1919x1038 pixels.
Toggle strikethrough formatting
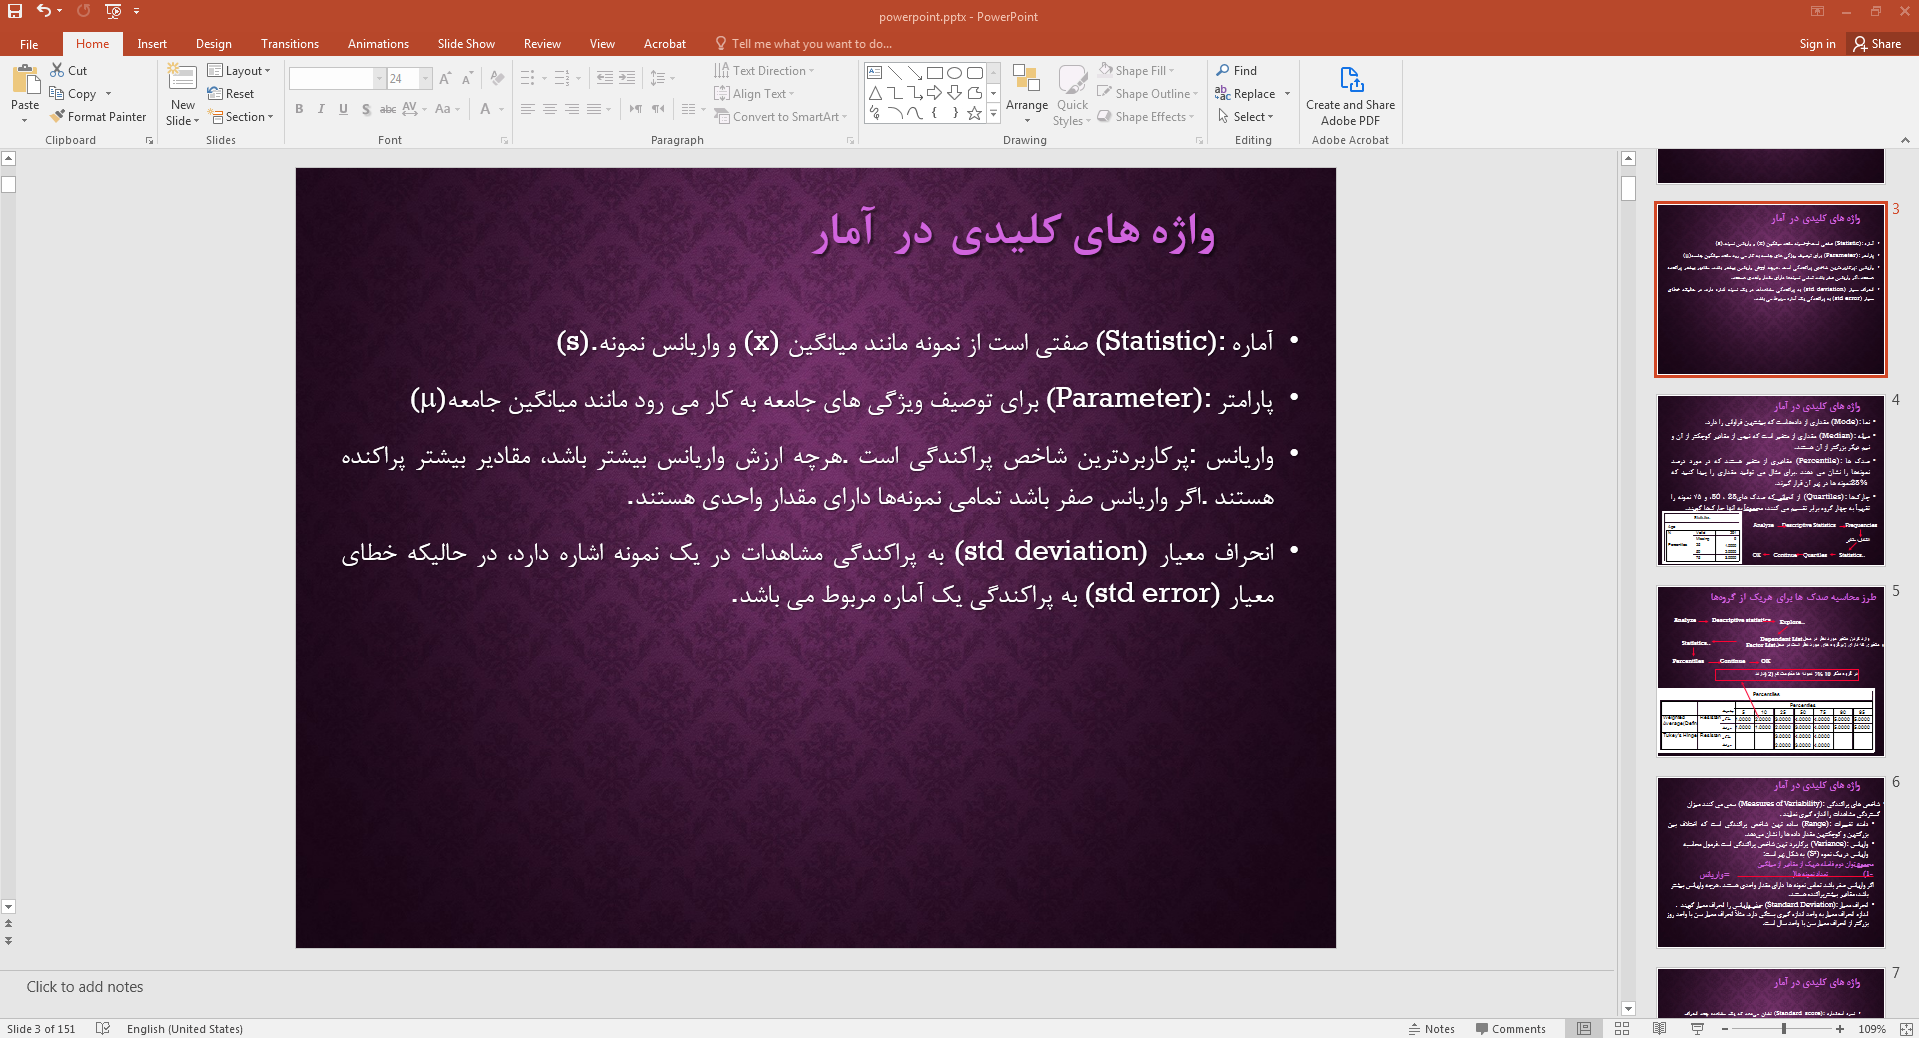[x=388, y=109]
